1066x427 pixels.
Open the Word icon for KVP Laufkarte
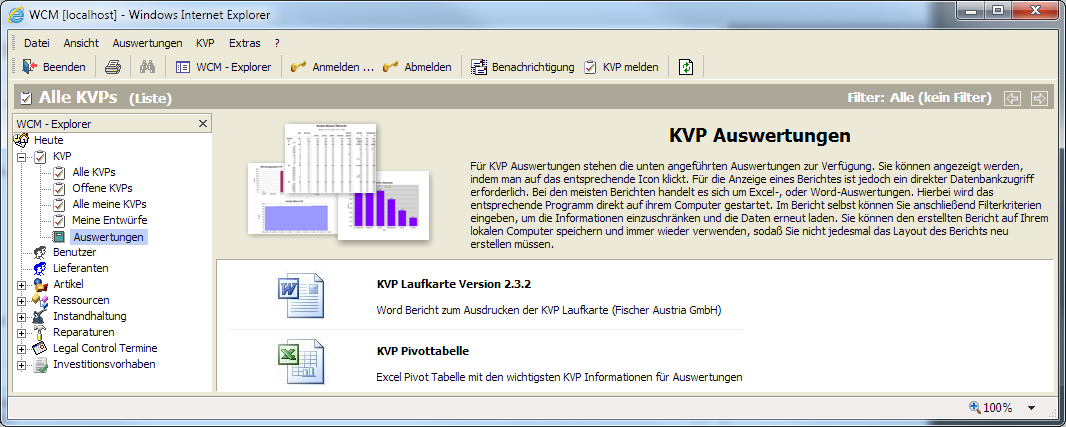click(297, 296)
